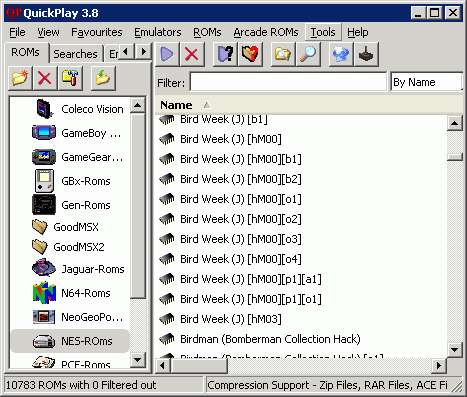
Task: Click chip icon beside Bird Week (J) [hM03]
Action: pos(167,319)
